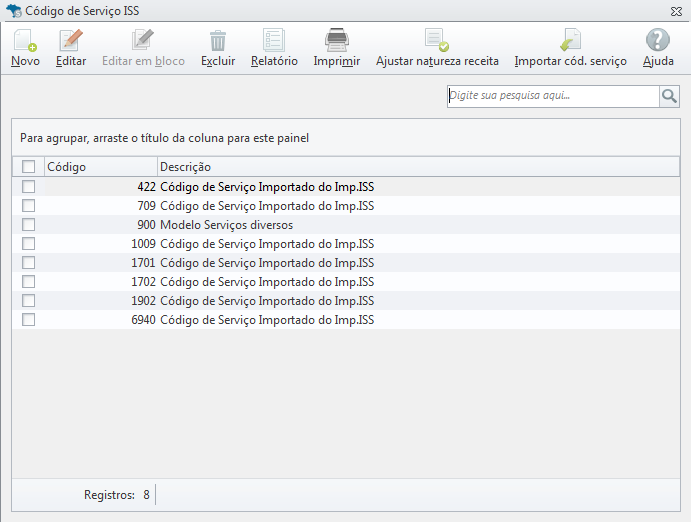Click the grayed Editar em bloco icon
Screen dimensions: 691x522
coord(143,40)
